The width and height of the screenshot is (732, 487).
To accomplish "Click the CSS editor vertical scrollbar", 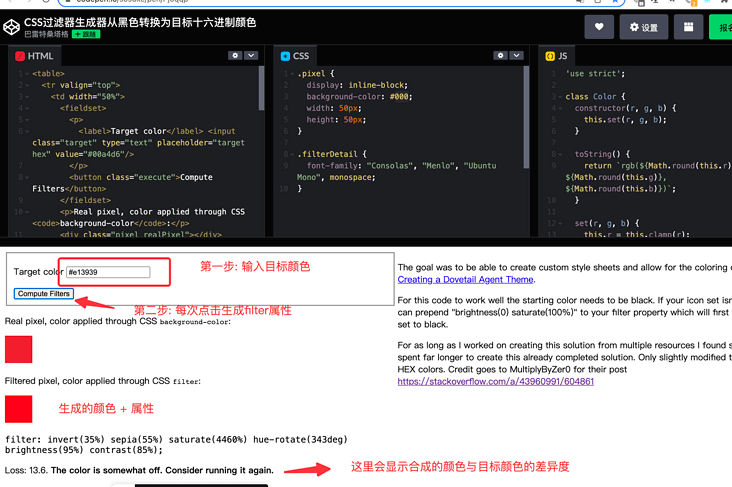I will [527, 117].
